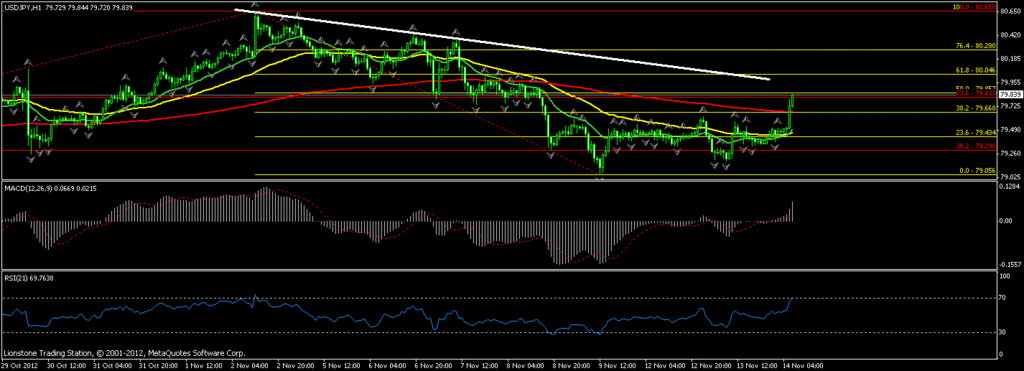Click the Fibonacci label 100.0 - 80.658

click(x=974, y=7)
